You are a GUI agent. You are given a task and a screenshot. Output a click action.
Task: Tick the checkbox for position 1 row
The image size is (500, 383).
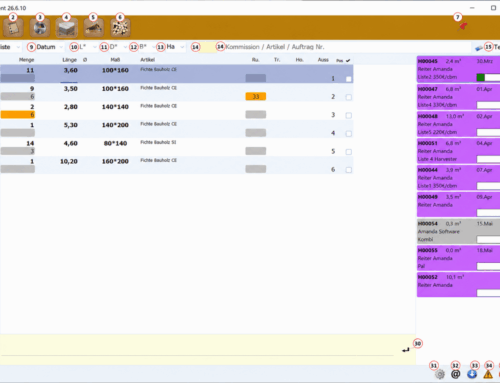click(348, 79)
